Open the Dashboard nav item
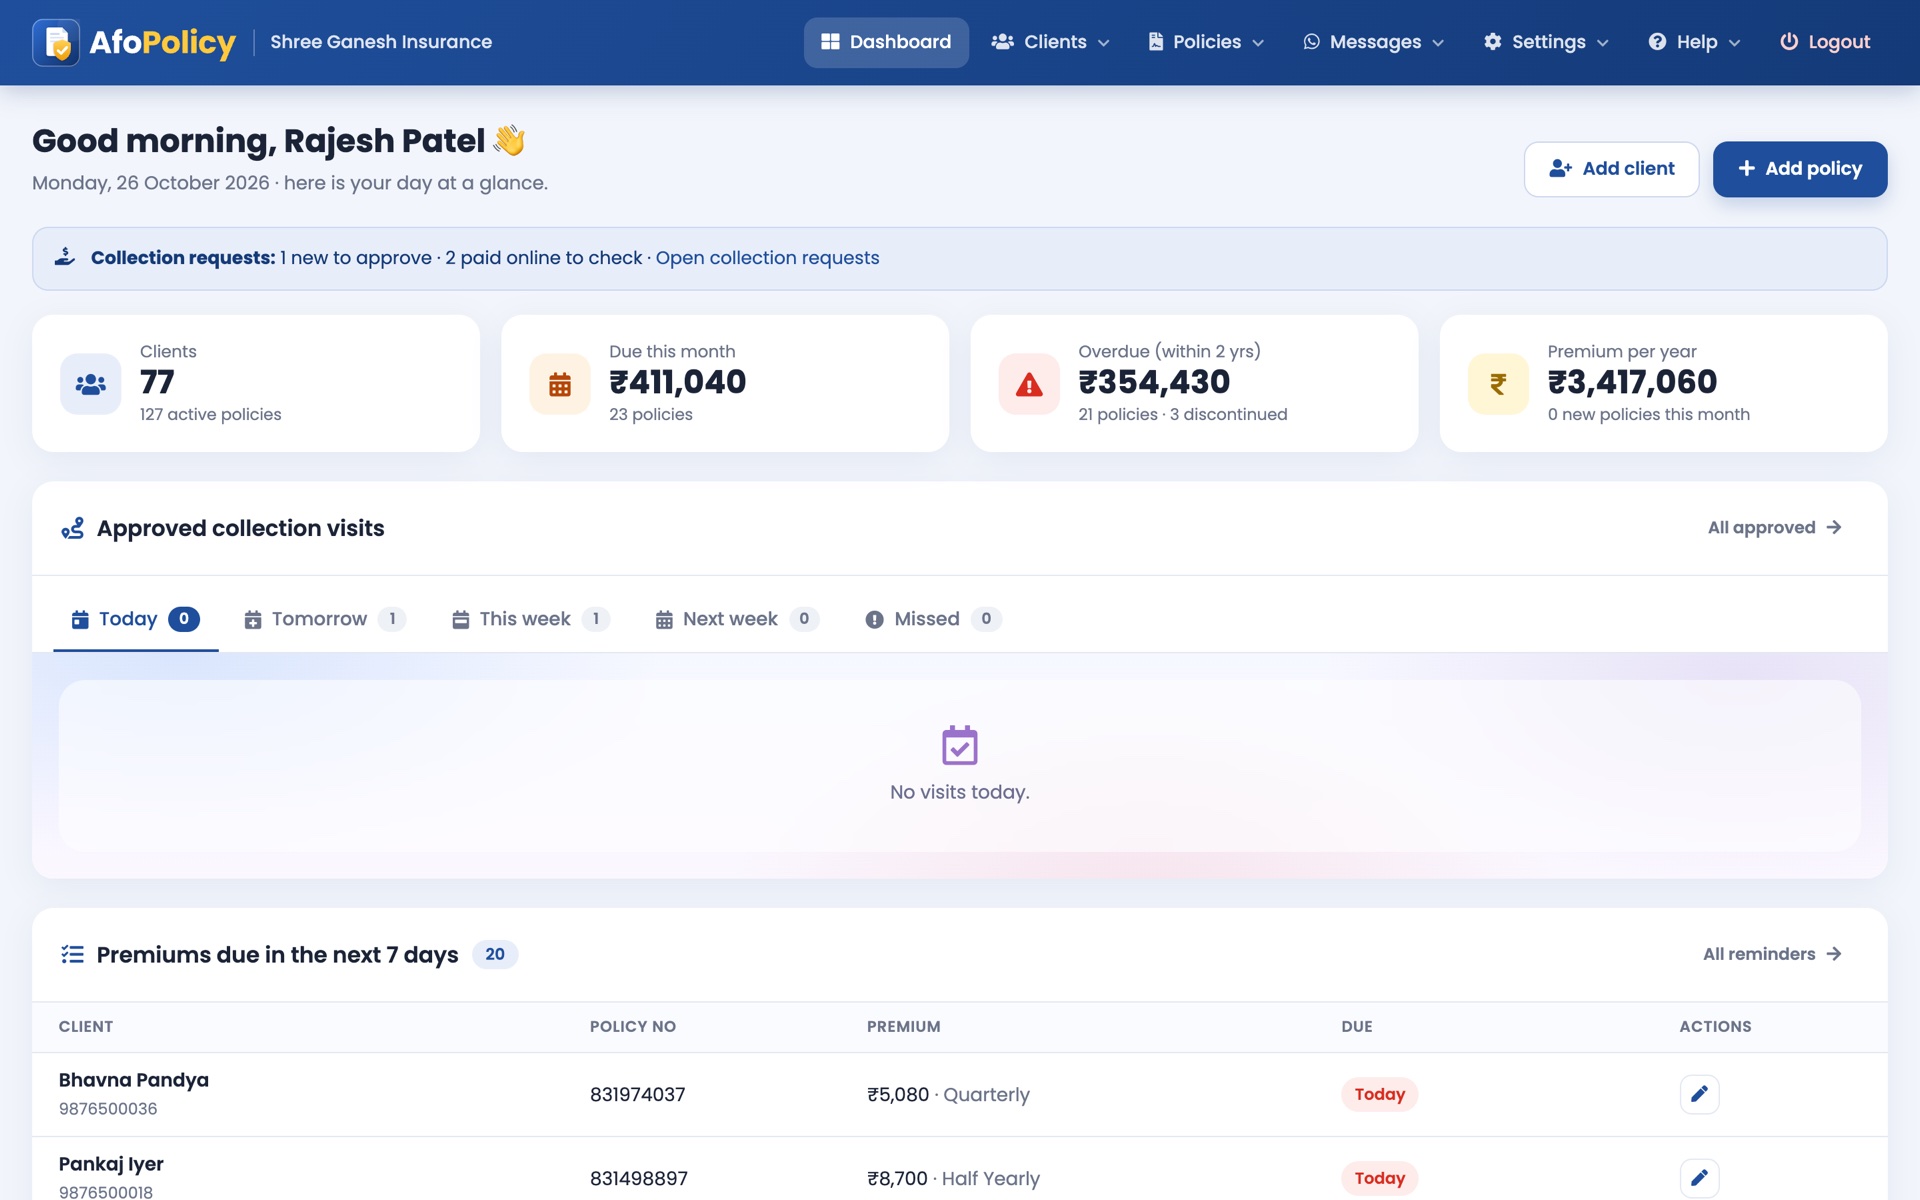The image size is (1920, 1200). (886, 42)
